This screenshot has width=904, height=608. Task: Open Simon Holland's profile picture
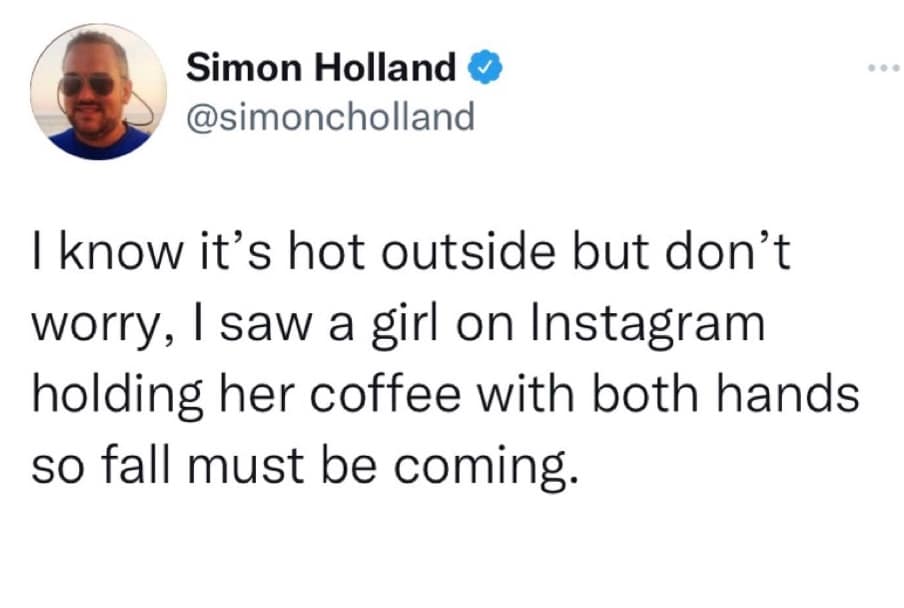[99, 91]
